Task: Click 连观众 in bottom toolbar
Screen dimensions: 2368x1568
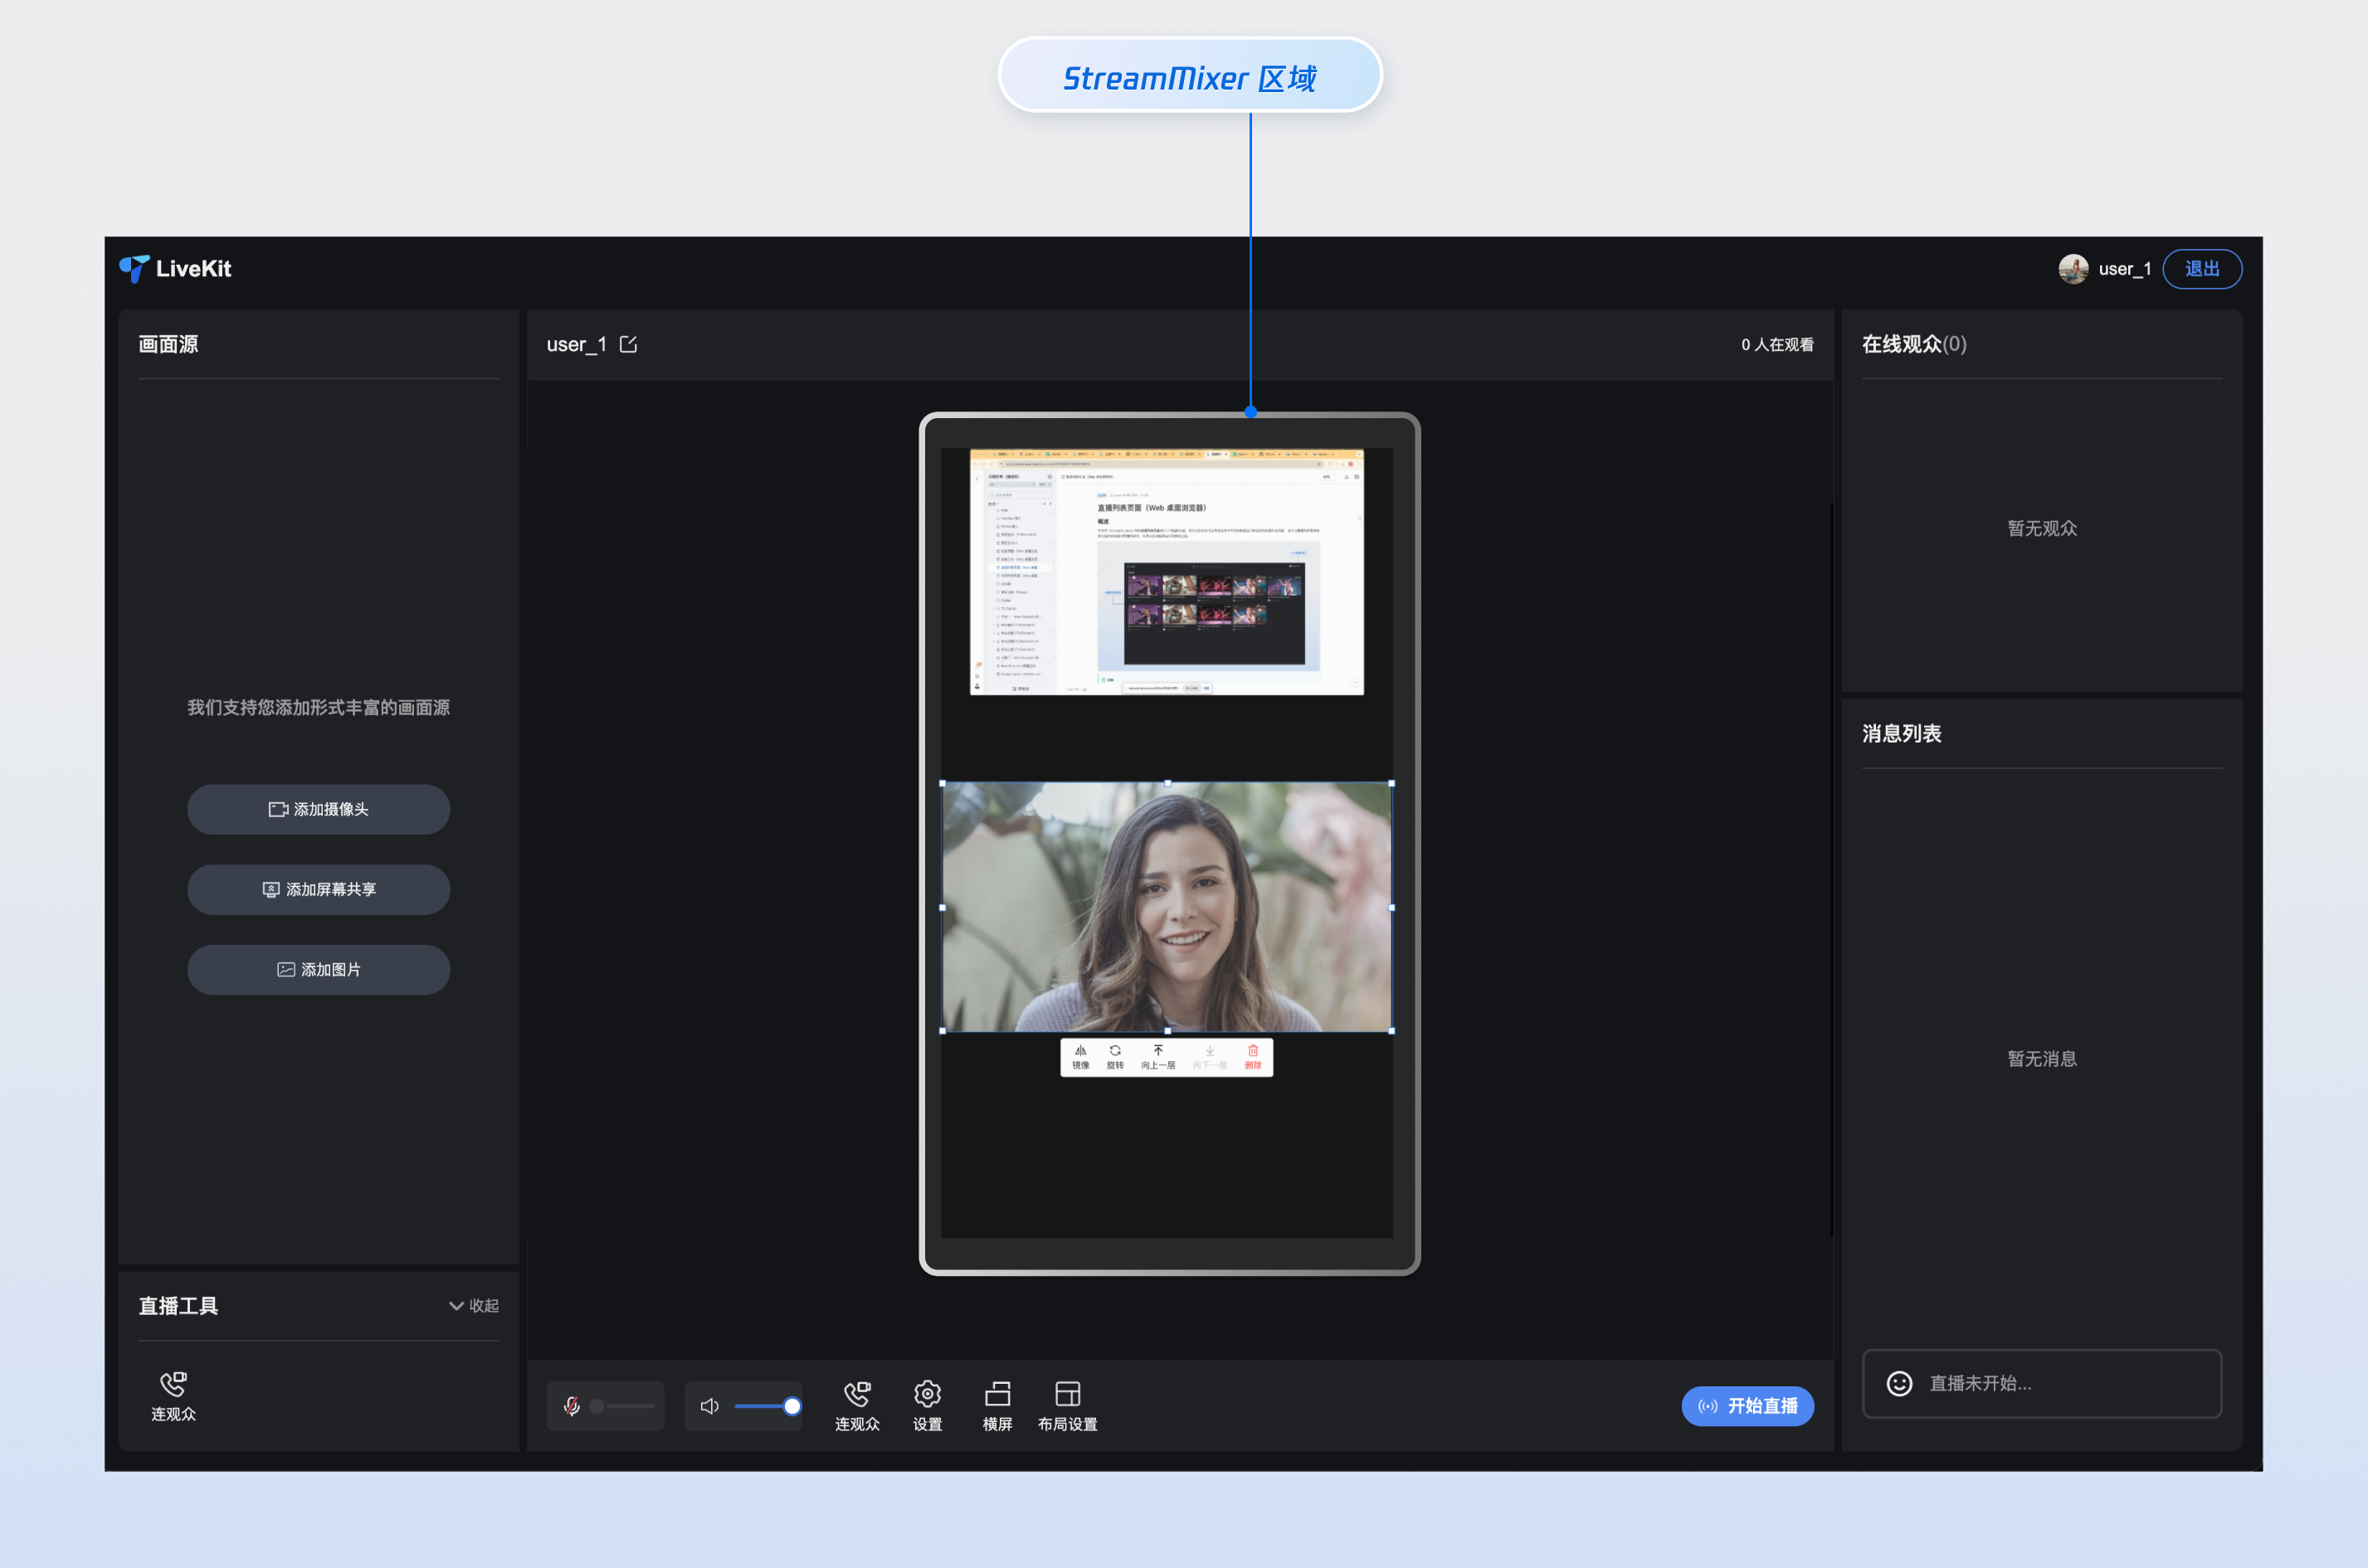Action: [857, 1404]
